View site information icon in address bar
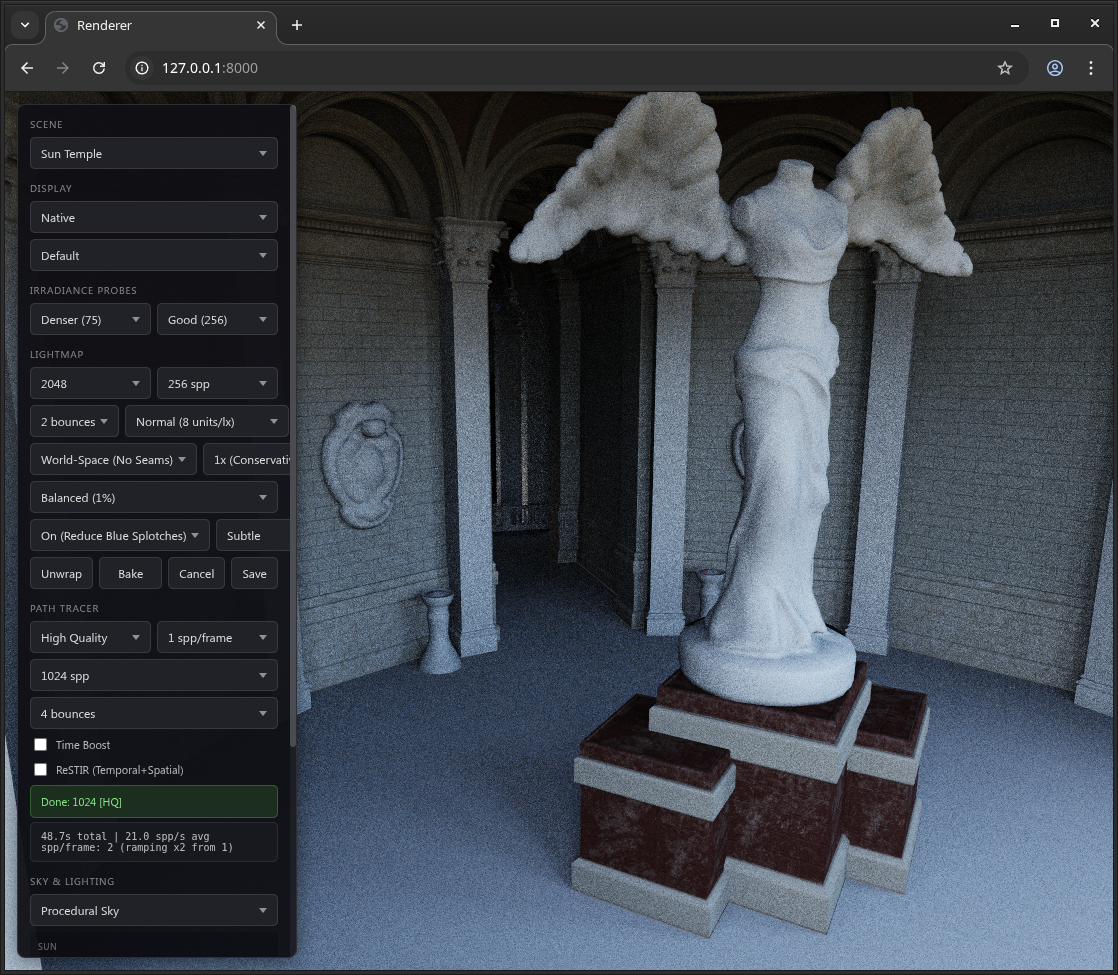The width and height of the screenshot is (1118, 975). click(142, 68)
